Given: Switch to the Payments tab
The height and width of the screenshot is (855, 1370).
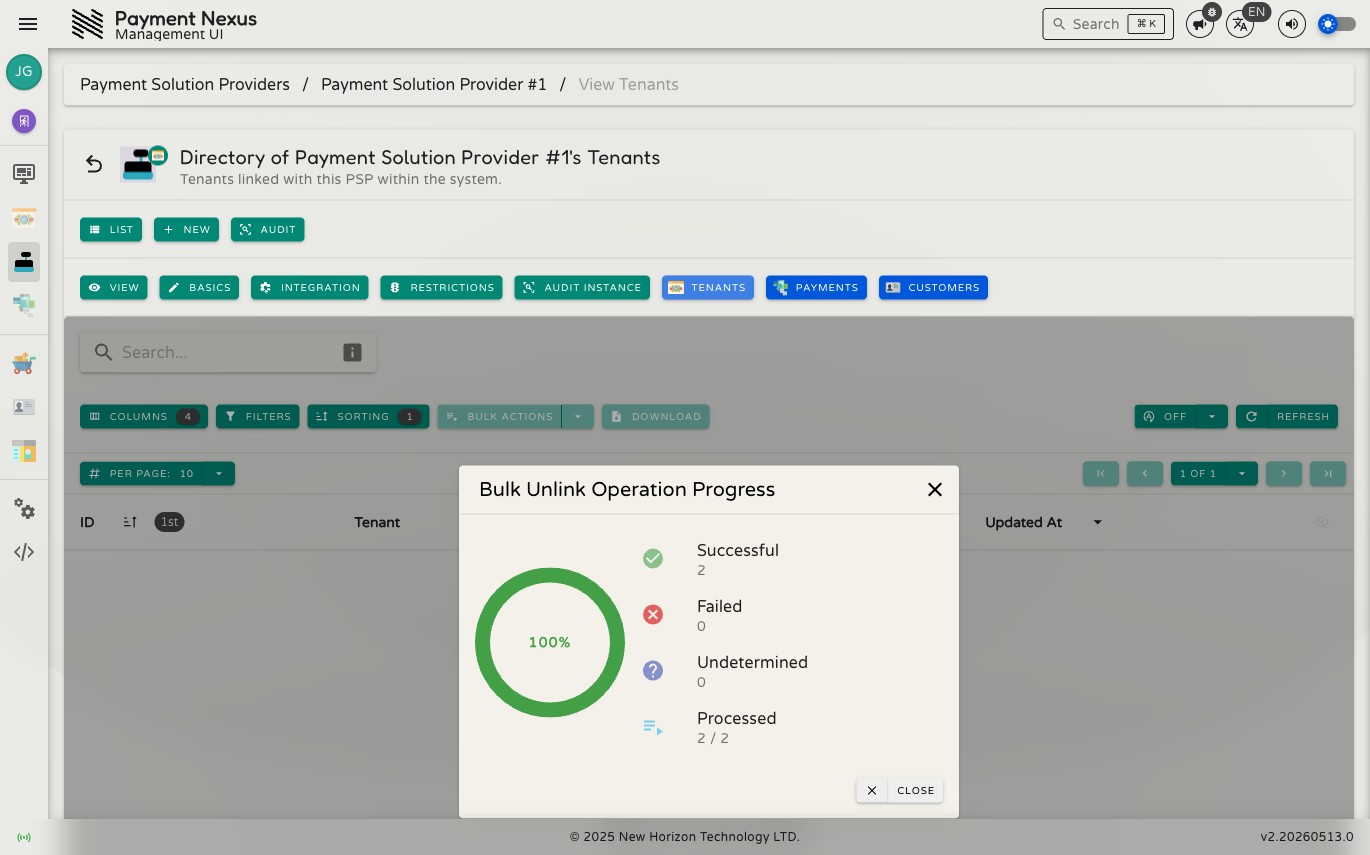Looking at the screenshot, I should coord(816,287).
